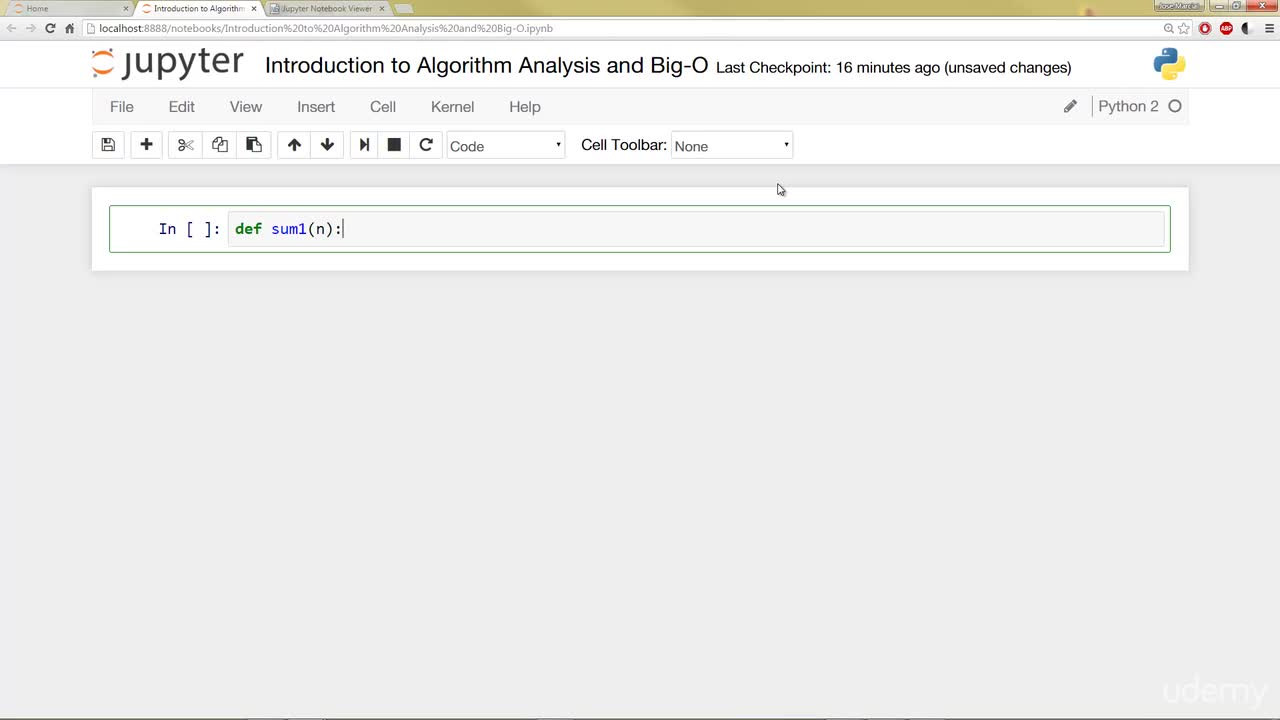
Task: Paste cells below using the clipboard icon
Action: pos(253,145)
